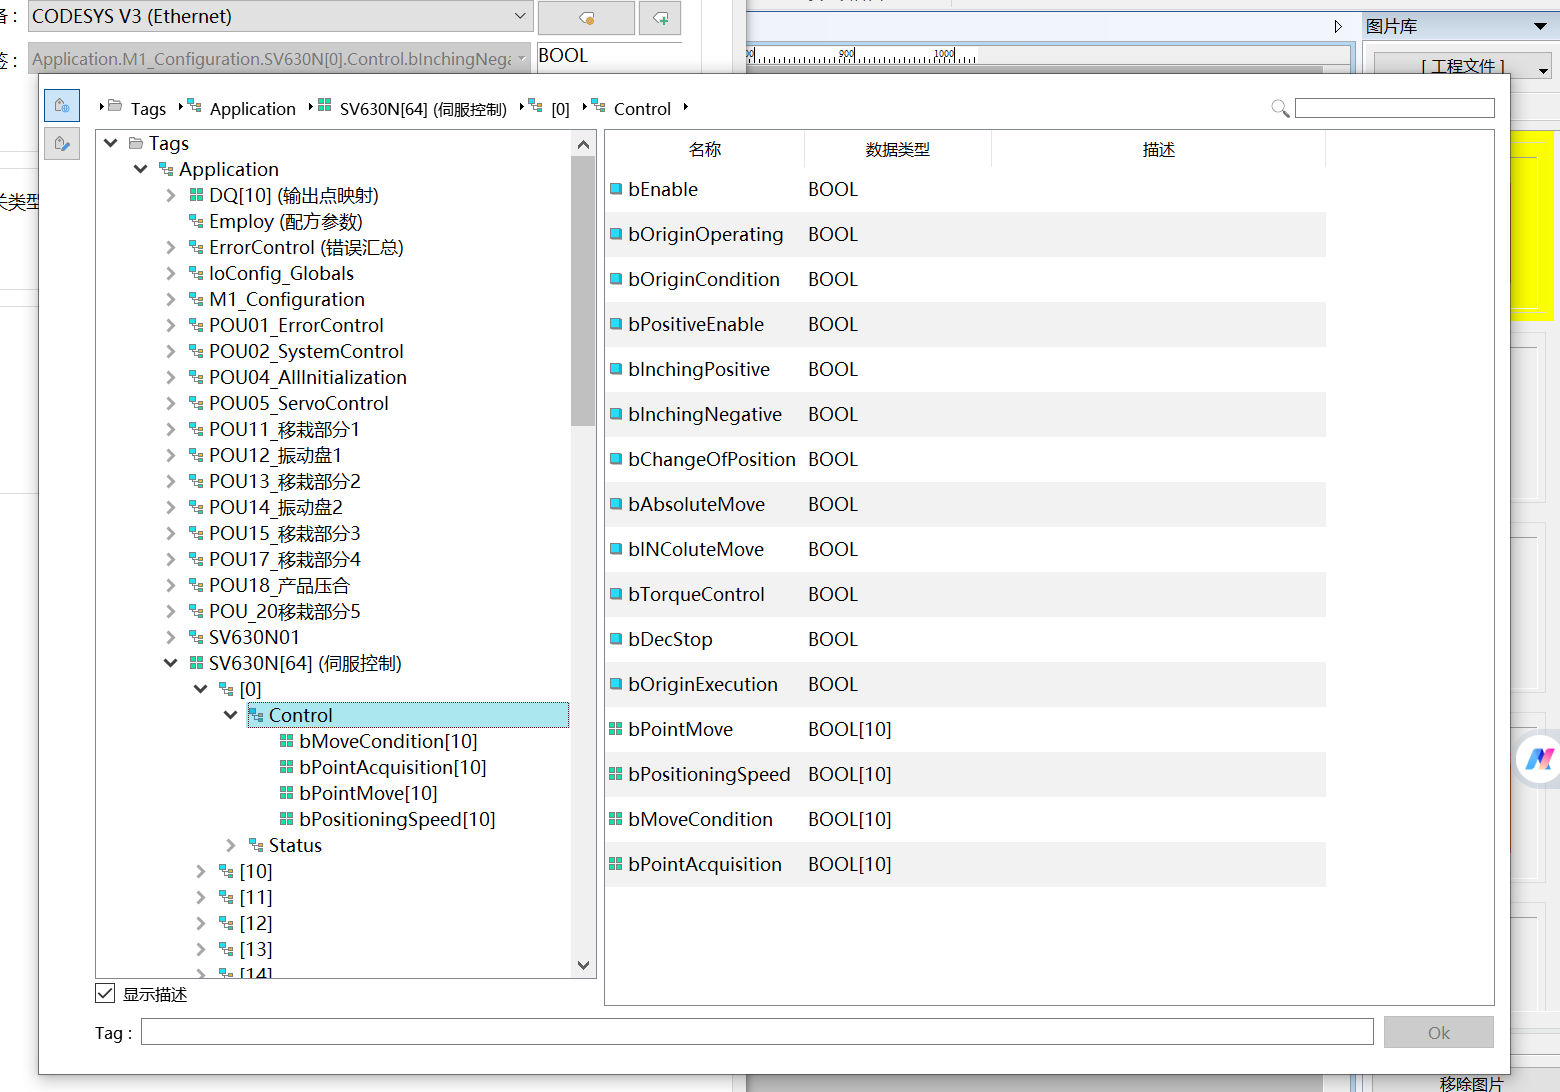Click the Tag input field
The width and height of the screenshot is (1560, 1092).
pyautogui.click(x=757, y=1032)
